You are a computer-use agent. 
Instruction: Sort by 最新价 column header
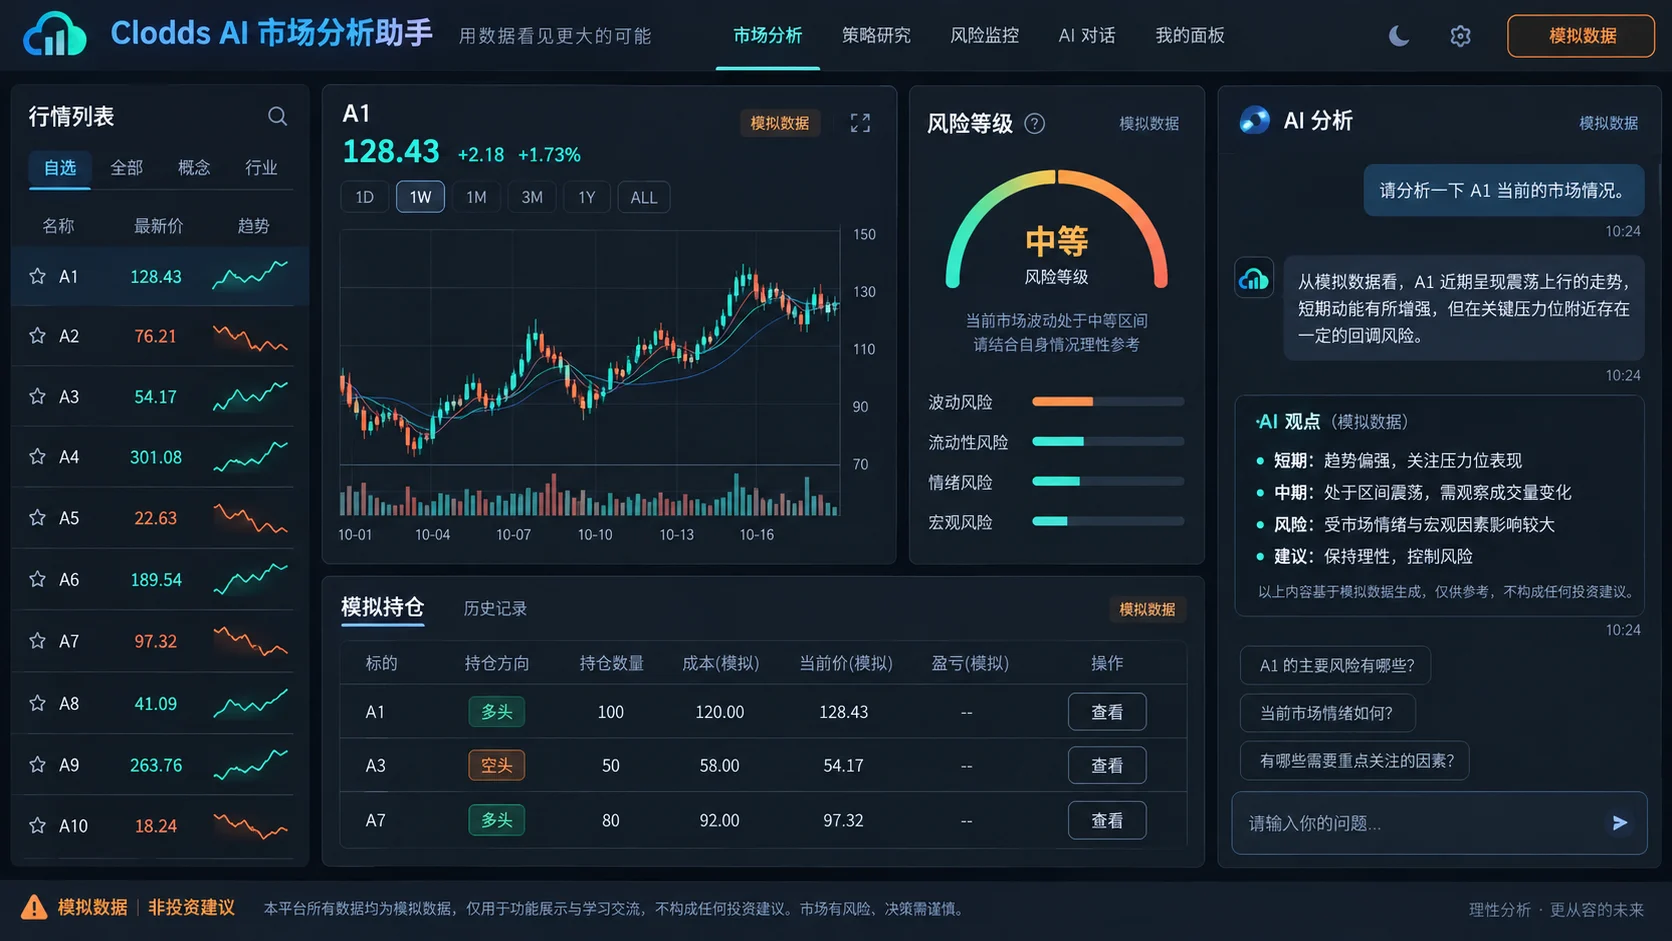158,226
